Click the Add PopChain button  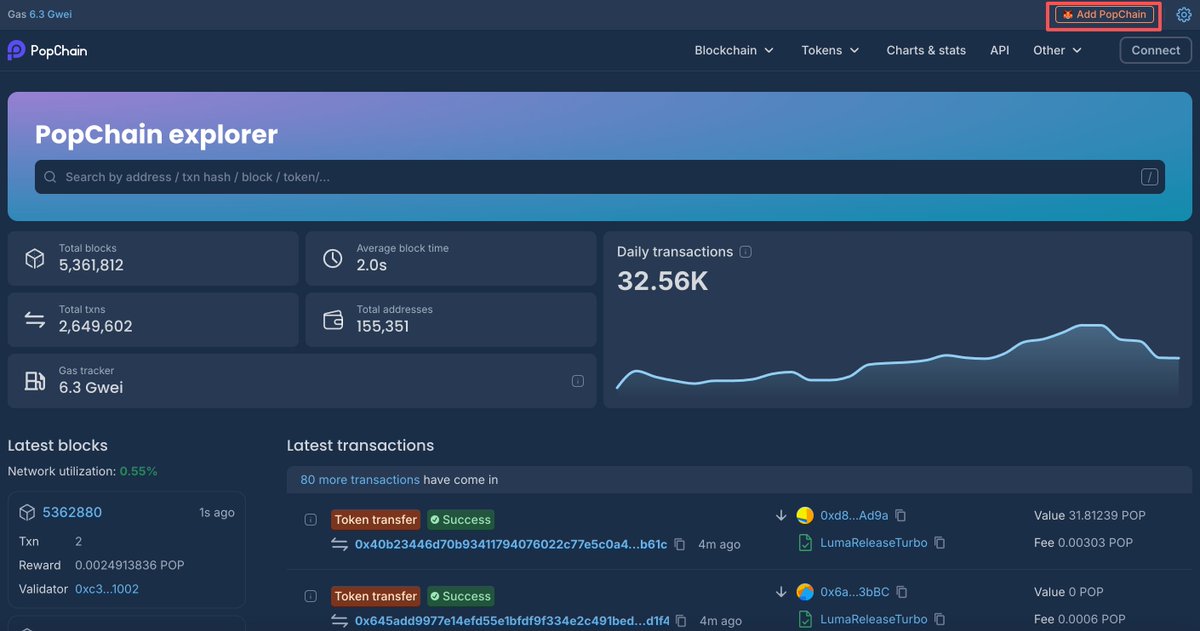1104,15
